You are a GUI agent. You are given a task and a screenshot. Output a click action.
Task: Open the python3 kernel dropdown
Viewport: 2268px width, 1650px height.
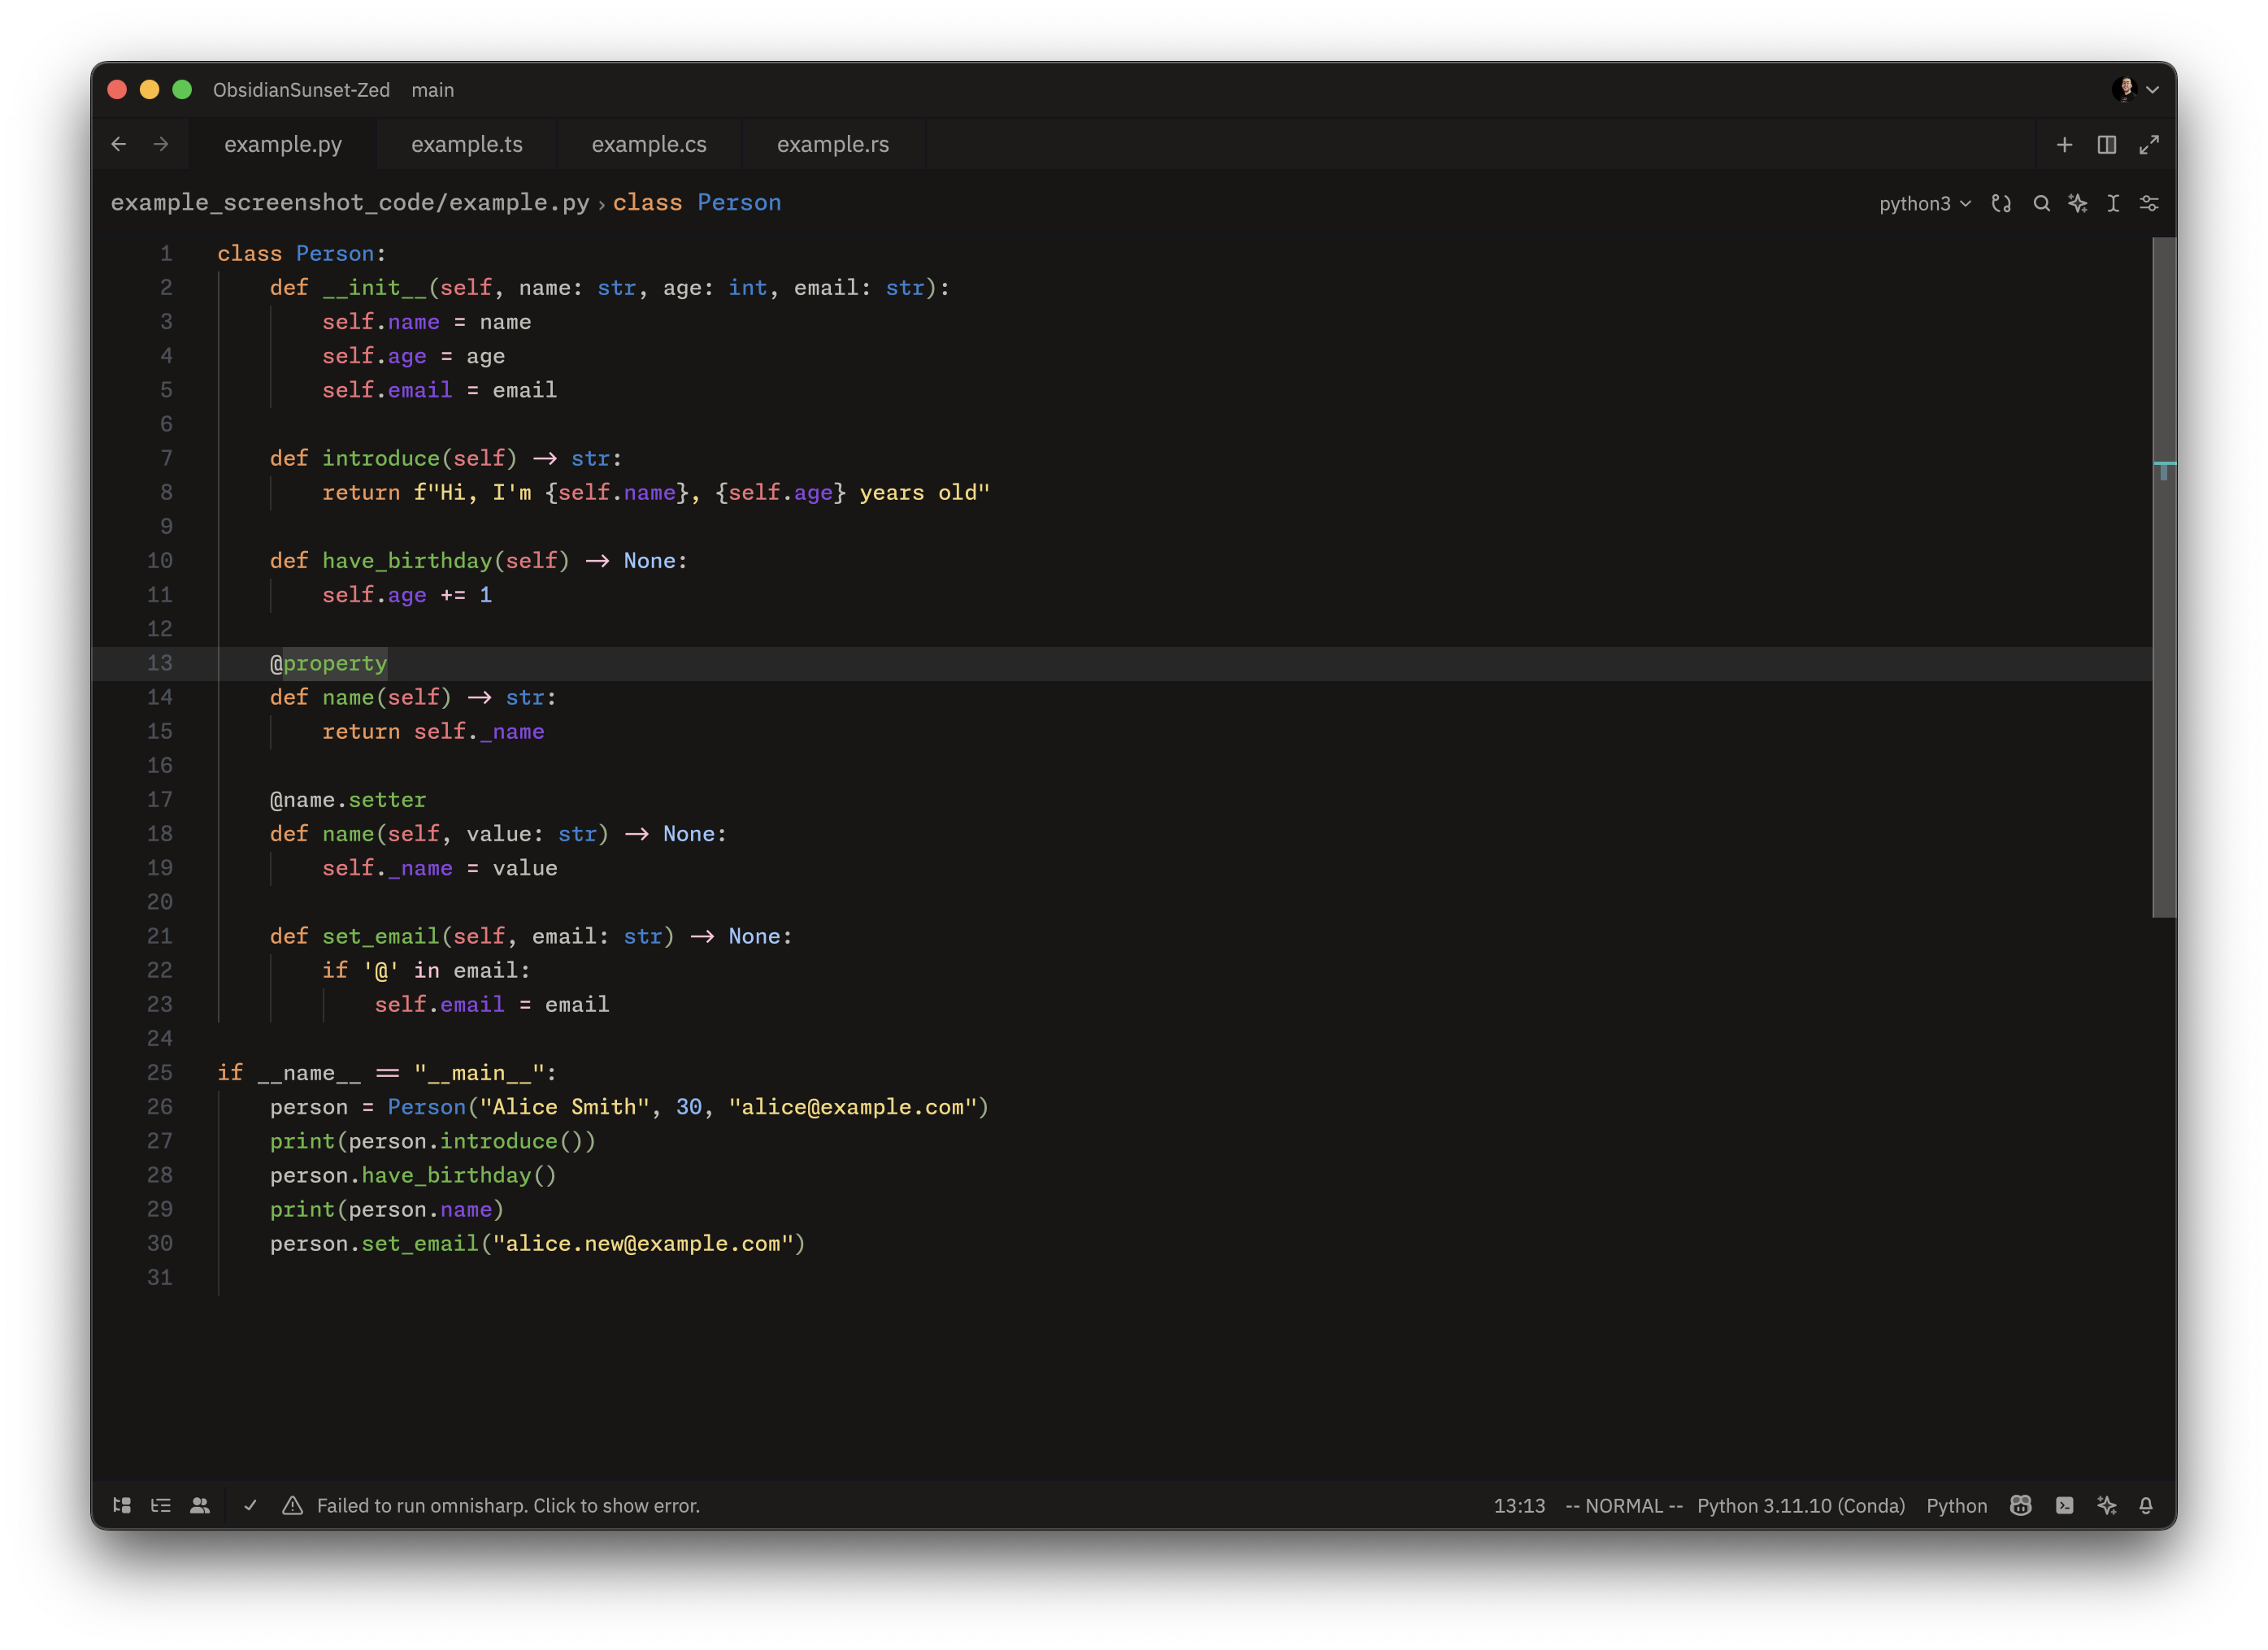(x=1924, y=203)
